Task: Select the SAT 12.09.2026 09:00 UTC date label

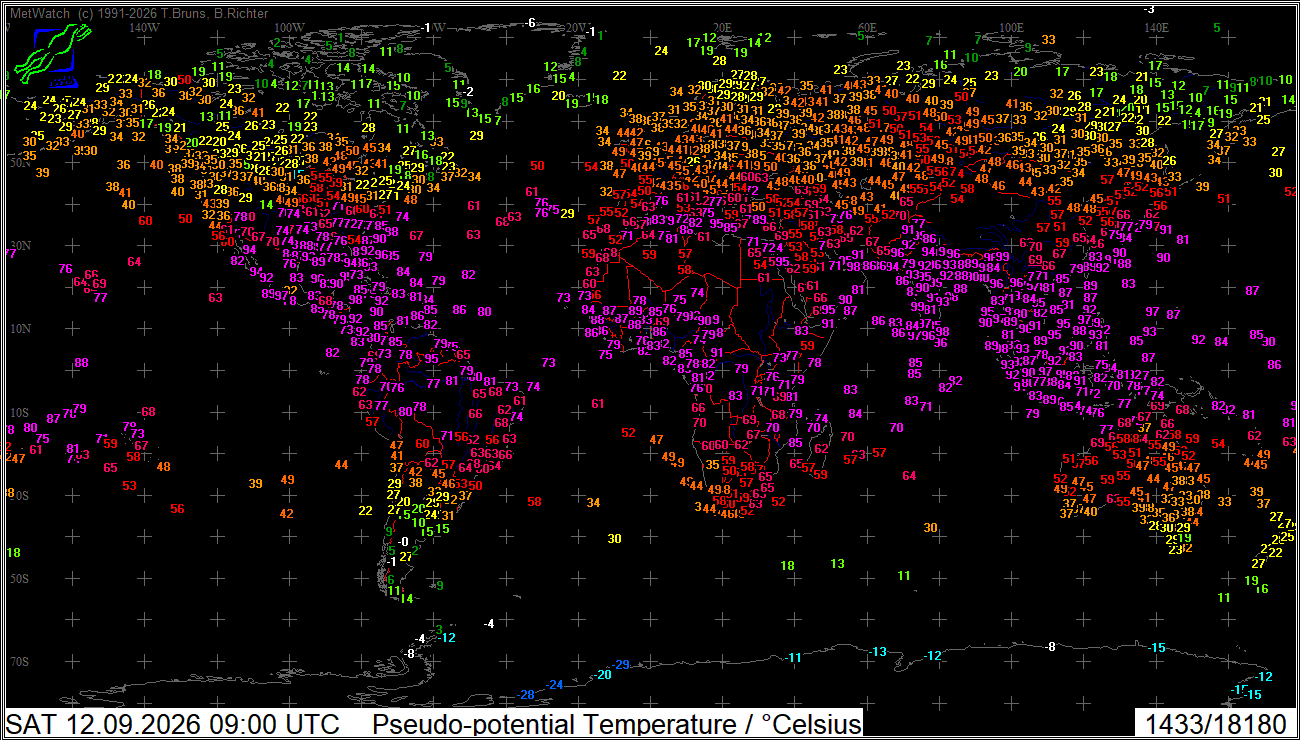Action: click(173, 724)
